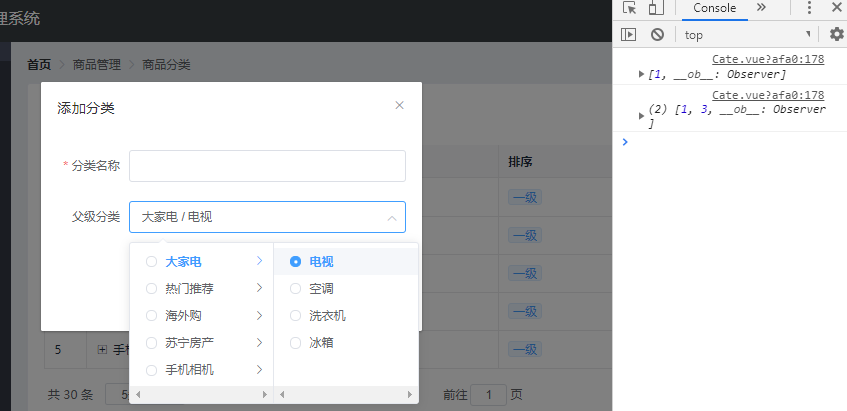Expand the 海外购 submenu chevron
847x411 pixels.
(259, 315)
